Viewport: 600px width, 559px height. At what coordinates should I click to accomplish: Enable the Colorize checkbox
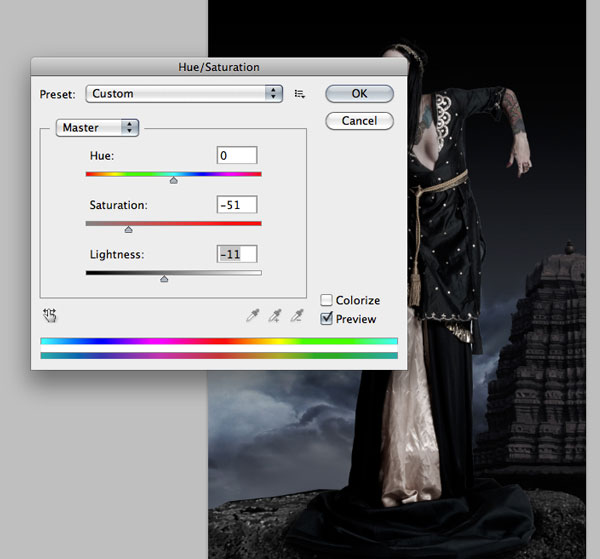tap(326, 300)
